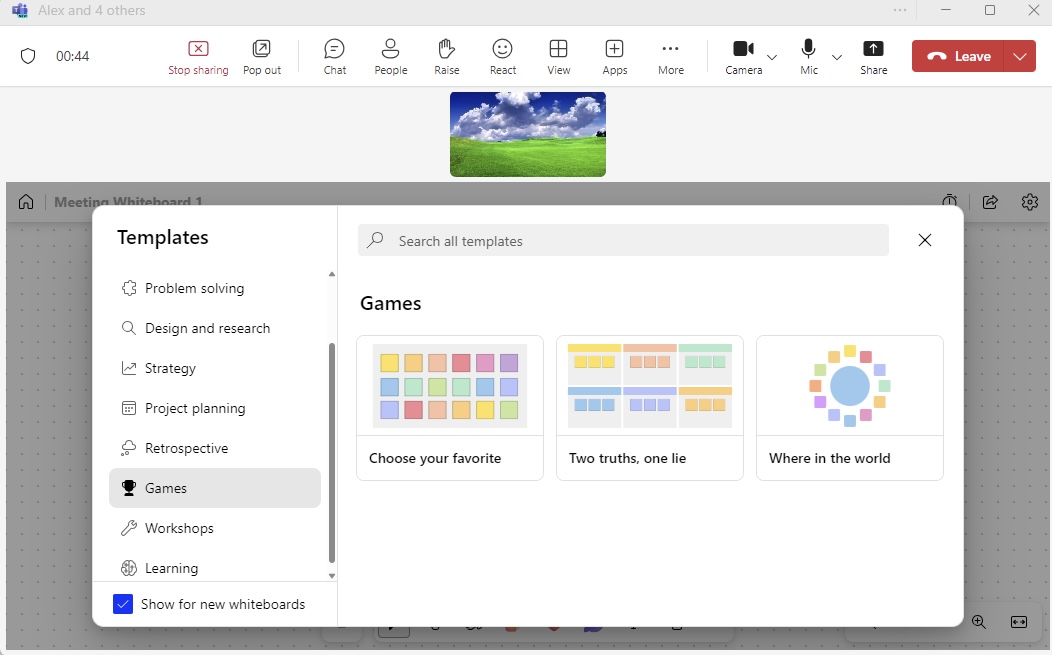The image size is (1052, 655).
Task: Click the category list scroll down arrow
Action: [x=331, y=576]
